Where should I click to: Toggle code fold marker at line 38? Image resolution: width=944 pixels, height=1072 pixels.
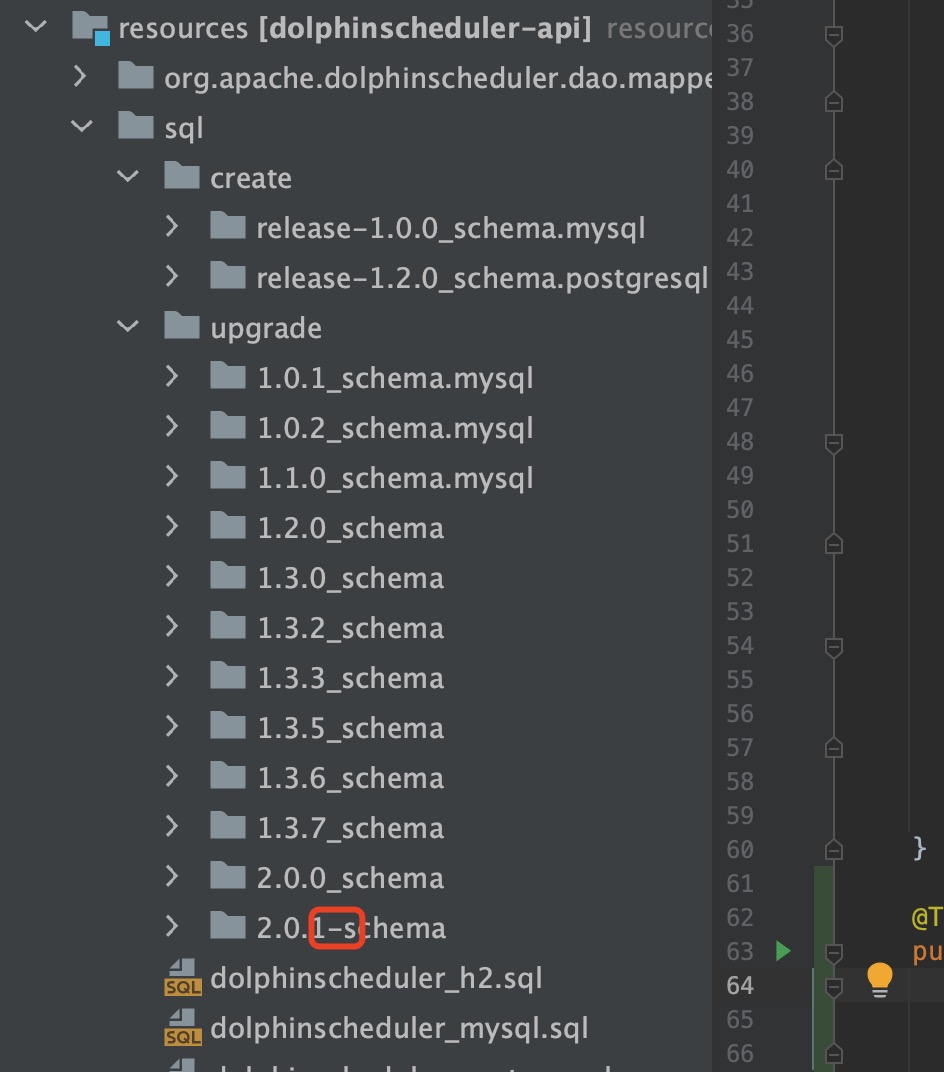833,102
